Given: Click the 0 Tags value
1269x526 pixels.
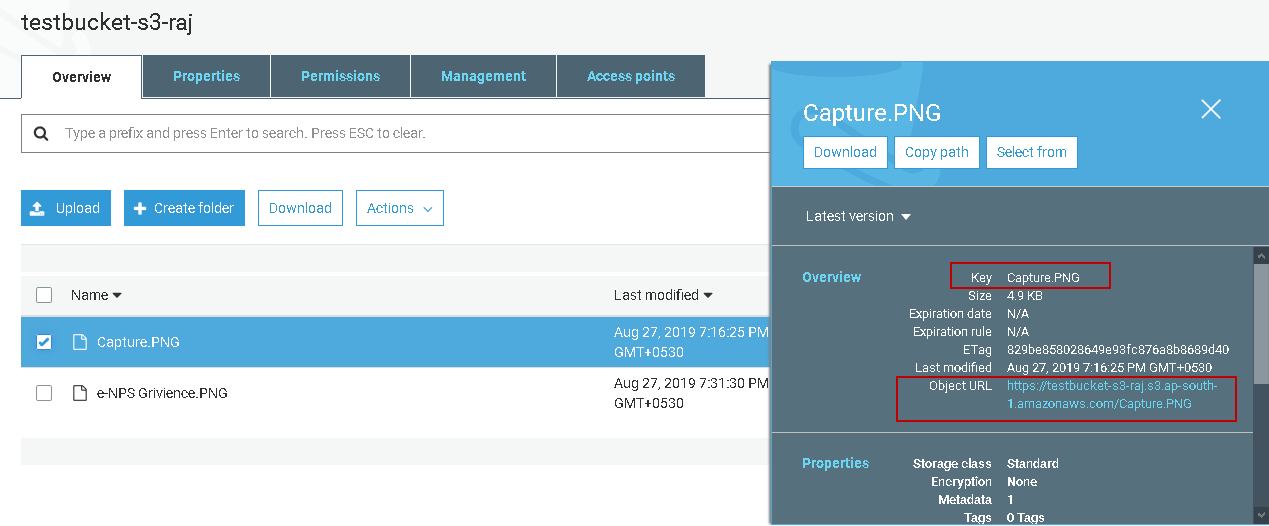Looking at the screenshot, I should [1026, 517].
